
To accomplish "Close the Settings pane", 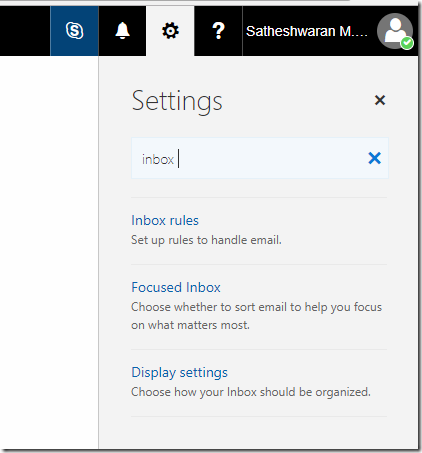I will (380, 100).
